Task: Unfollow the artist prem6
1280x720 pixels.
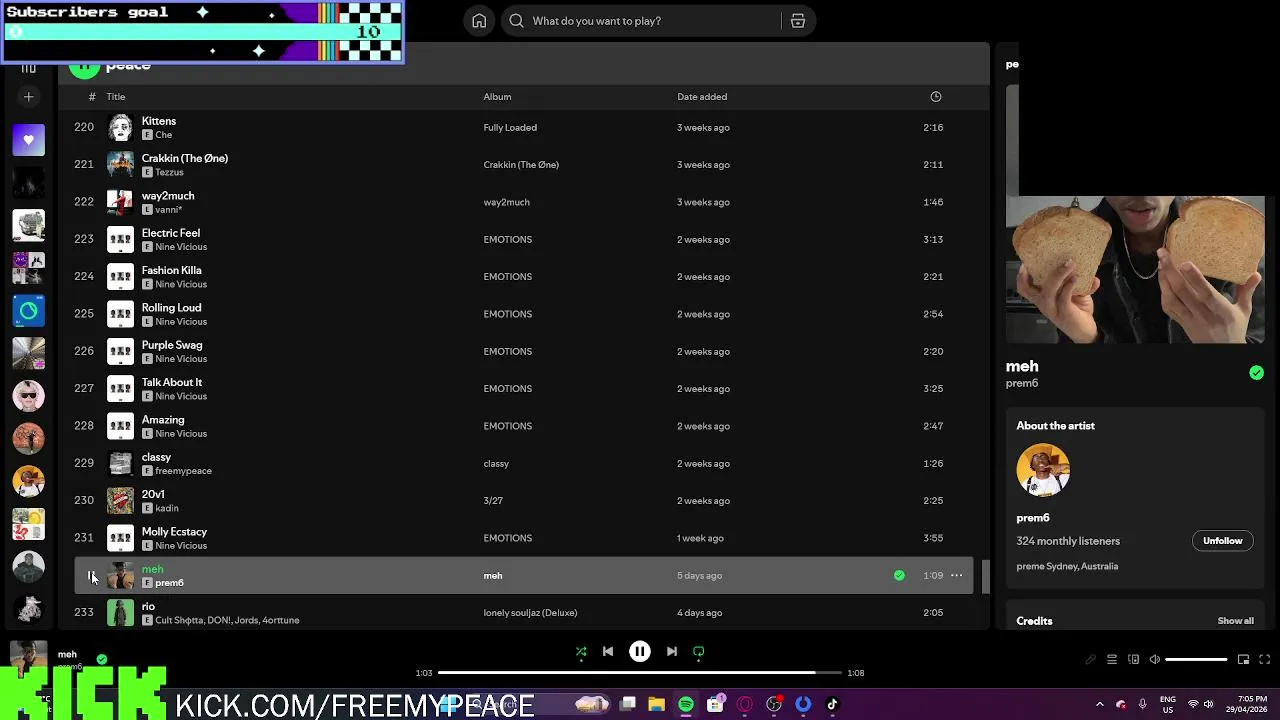Action: tap(1222, 541)
